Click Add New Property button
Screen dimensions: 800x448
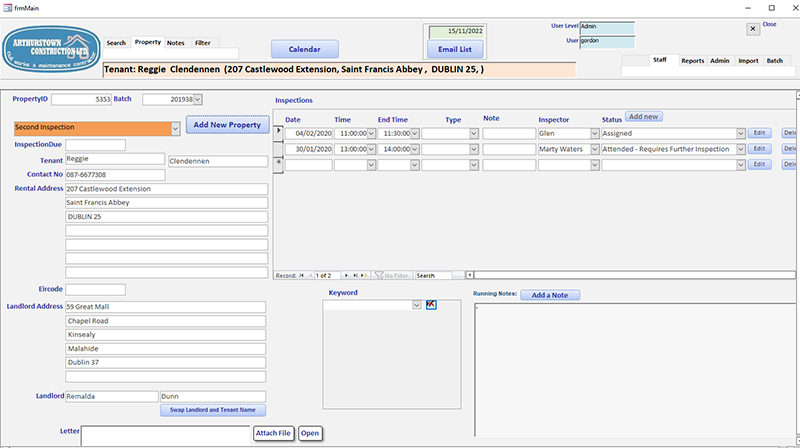point(227,125)
